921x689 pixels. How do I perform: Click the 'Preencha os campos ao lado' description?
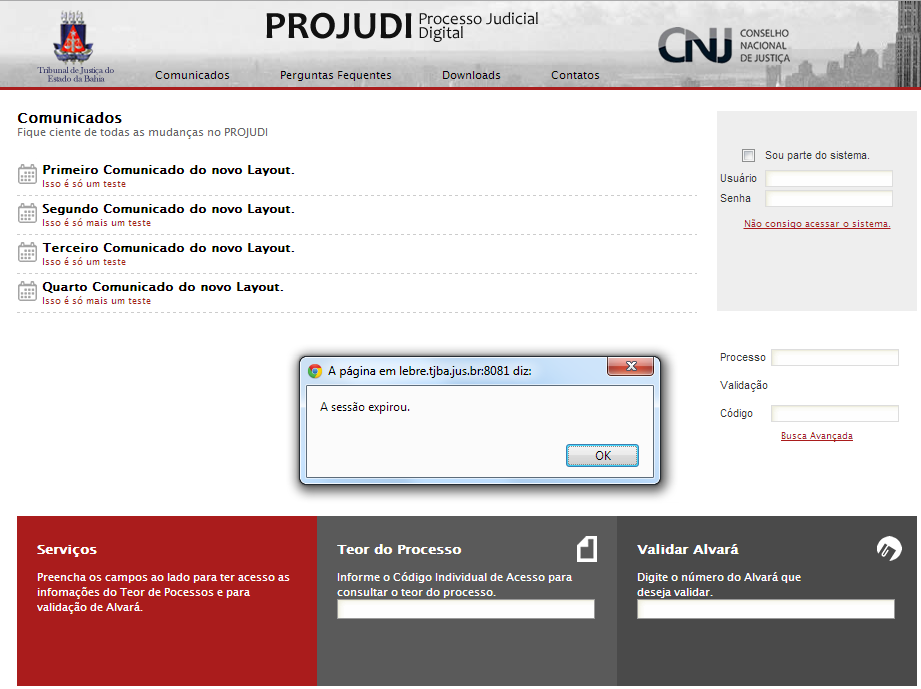[x=163, y=592]
